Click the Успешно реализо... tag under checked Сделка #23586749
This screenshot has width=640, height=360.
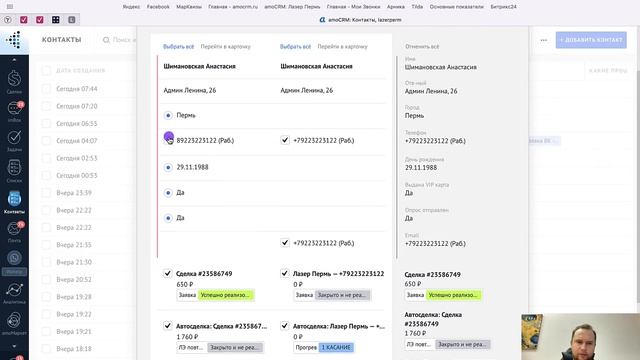tap(226, 295)
